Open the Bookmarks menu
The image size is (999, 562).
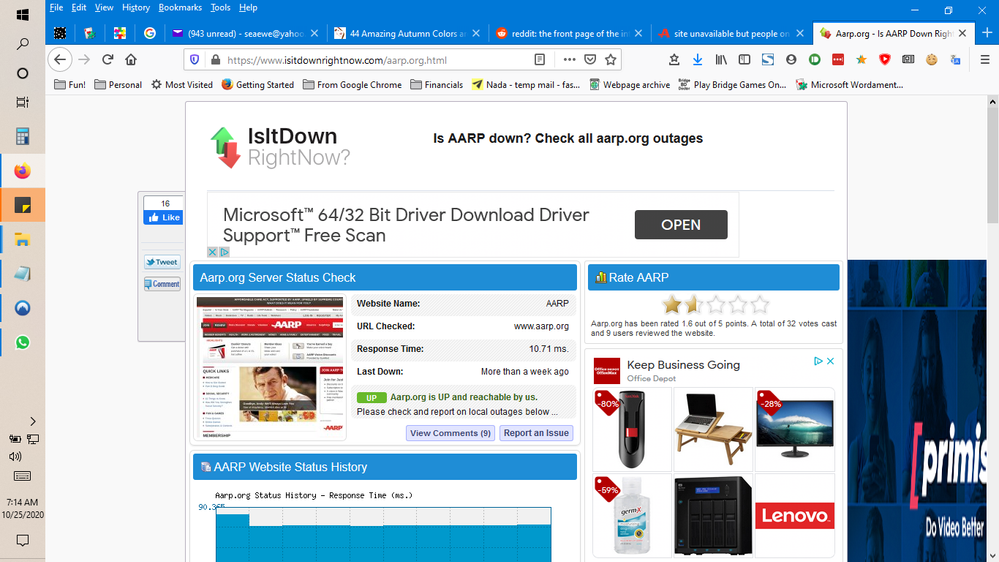(x=180, y=8)
